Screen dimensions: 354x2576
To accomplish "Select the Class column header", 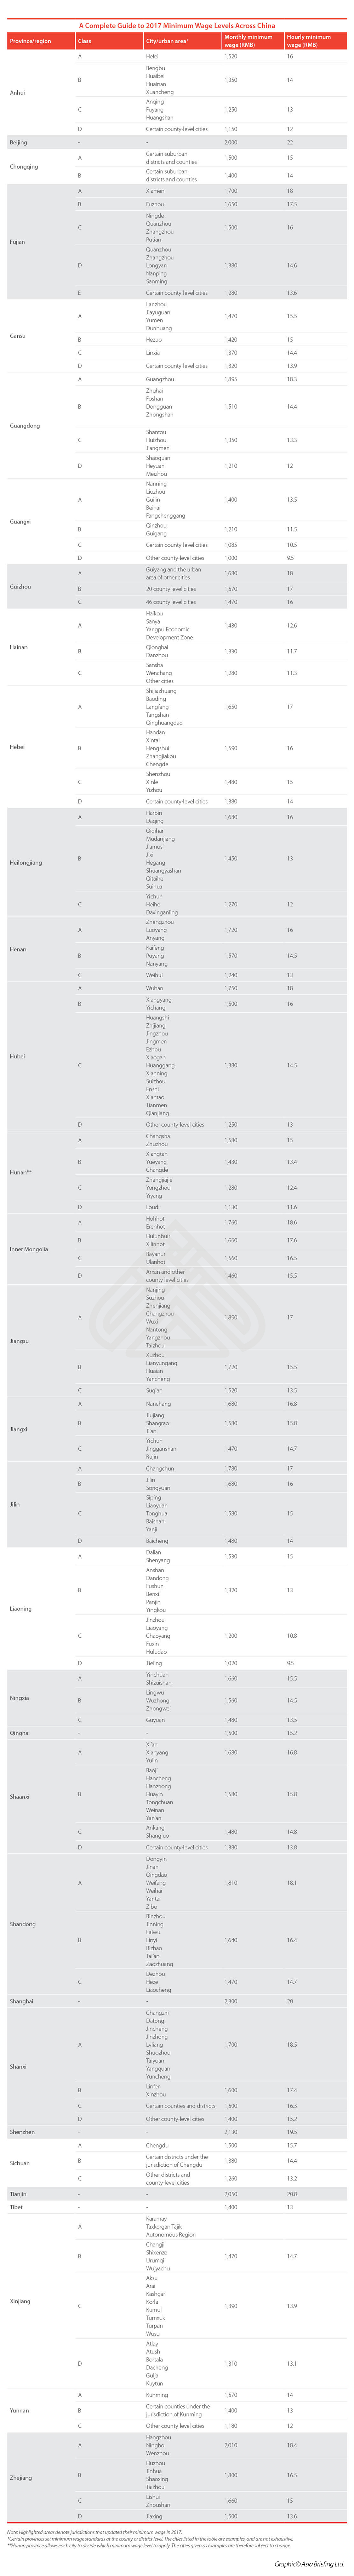I will click(x=85, y=41).
